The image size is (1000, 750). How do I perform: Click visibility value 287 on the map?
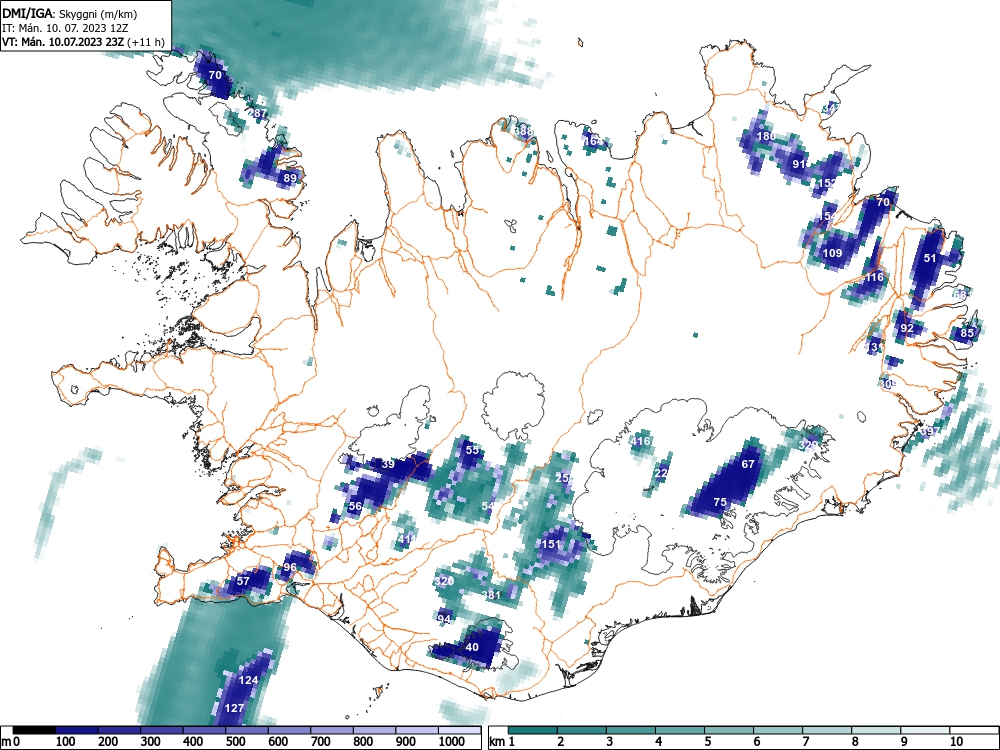(258, 114)
